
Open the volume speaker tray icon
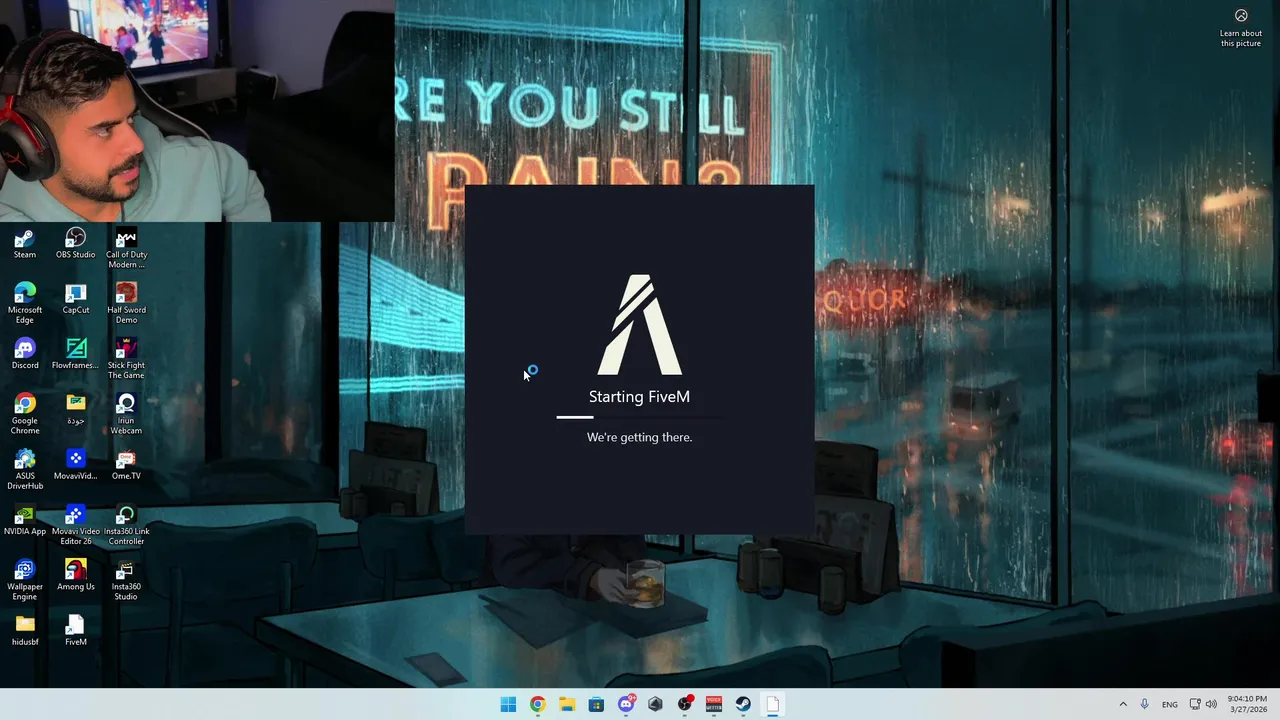(1211, 704)
